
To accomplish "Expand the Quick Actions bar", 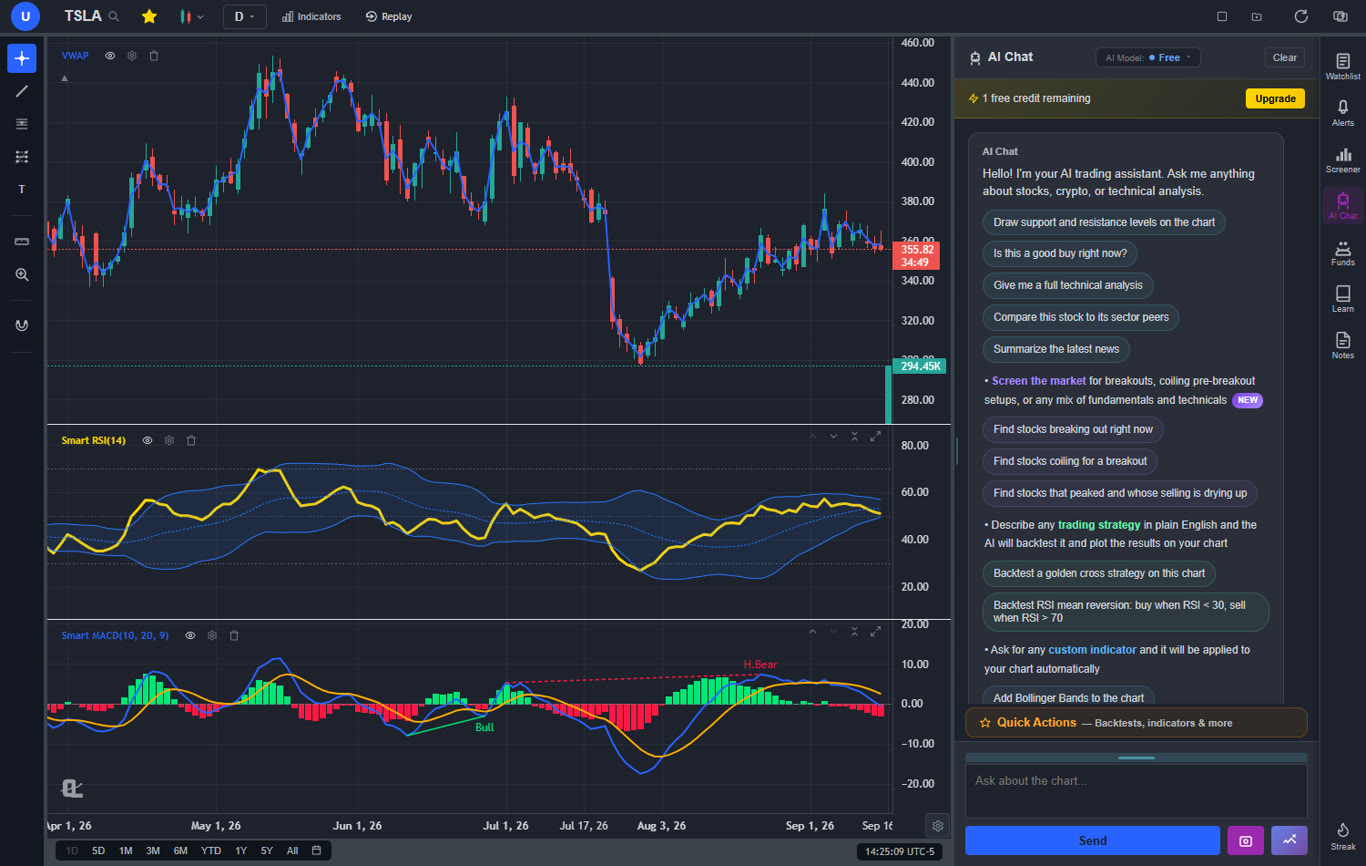I will (x=1136, y=722).
